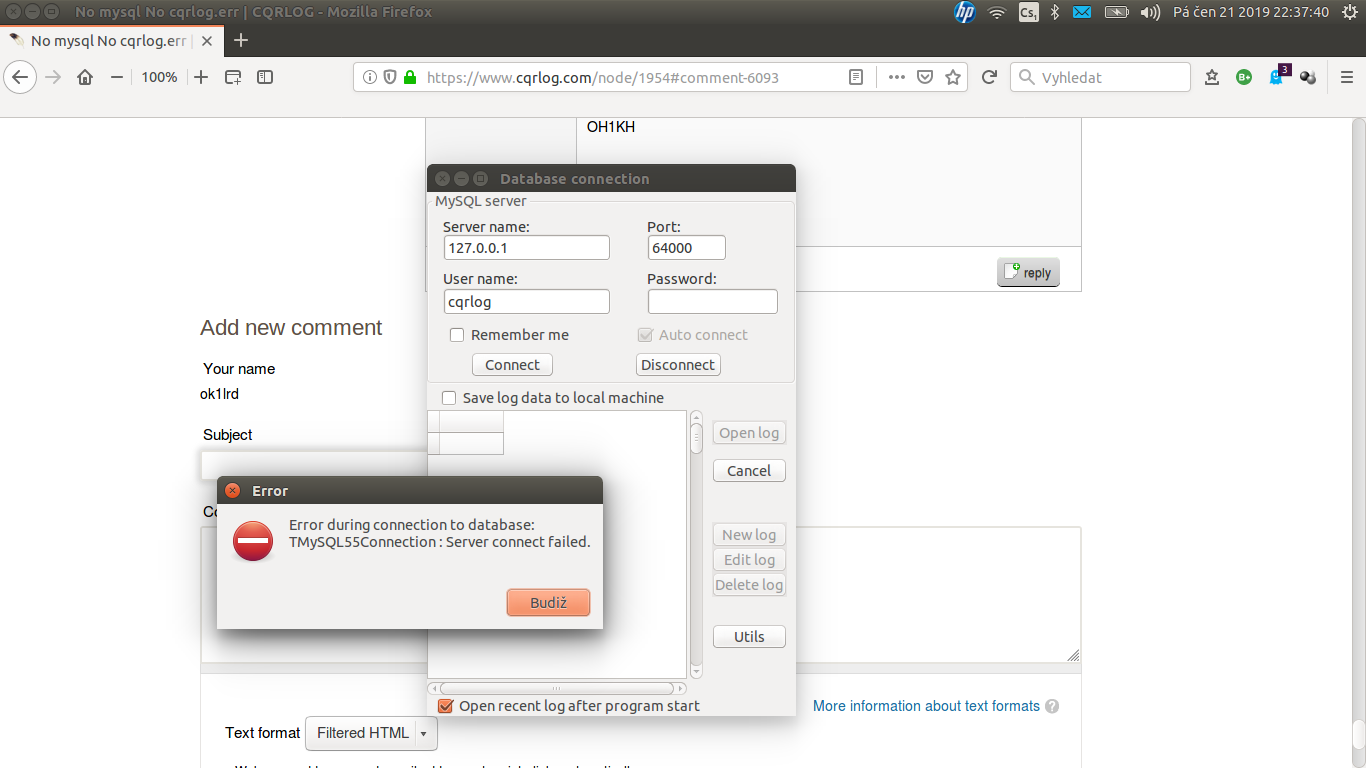Image resolution: width=1366 pixels, height=768 pixels.
Task: Open Firefox home page icon
Action: pyautogui.click(x=85, y=77)
